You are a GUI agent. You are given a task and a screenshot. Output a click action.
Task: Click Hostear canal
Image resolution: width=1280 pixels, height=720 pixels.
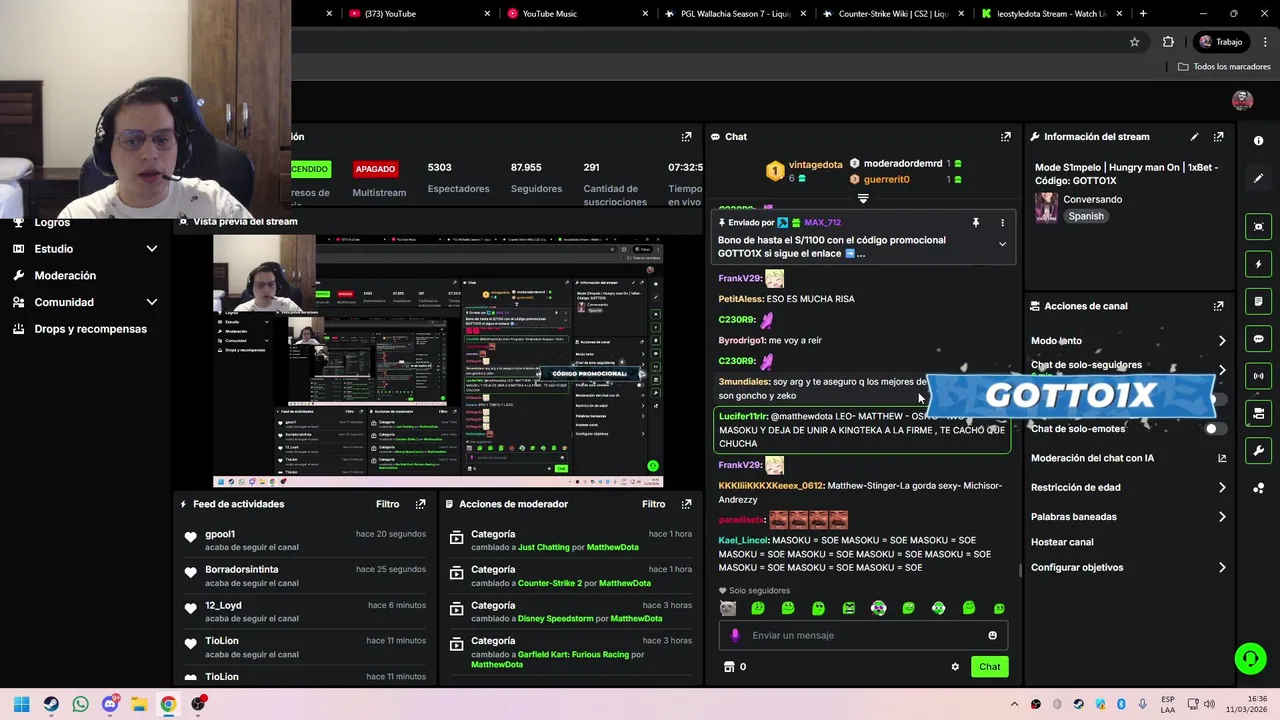pyautogui.click(x=1062, y=542)
